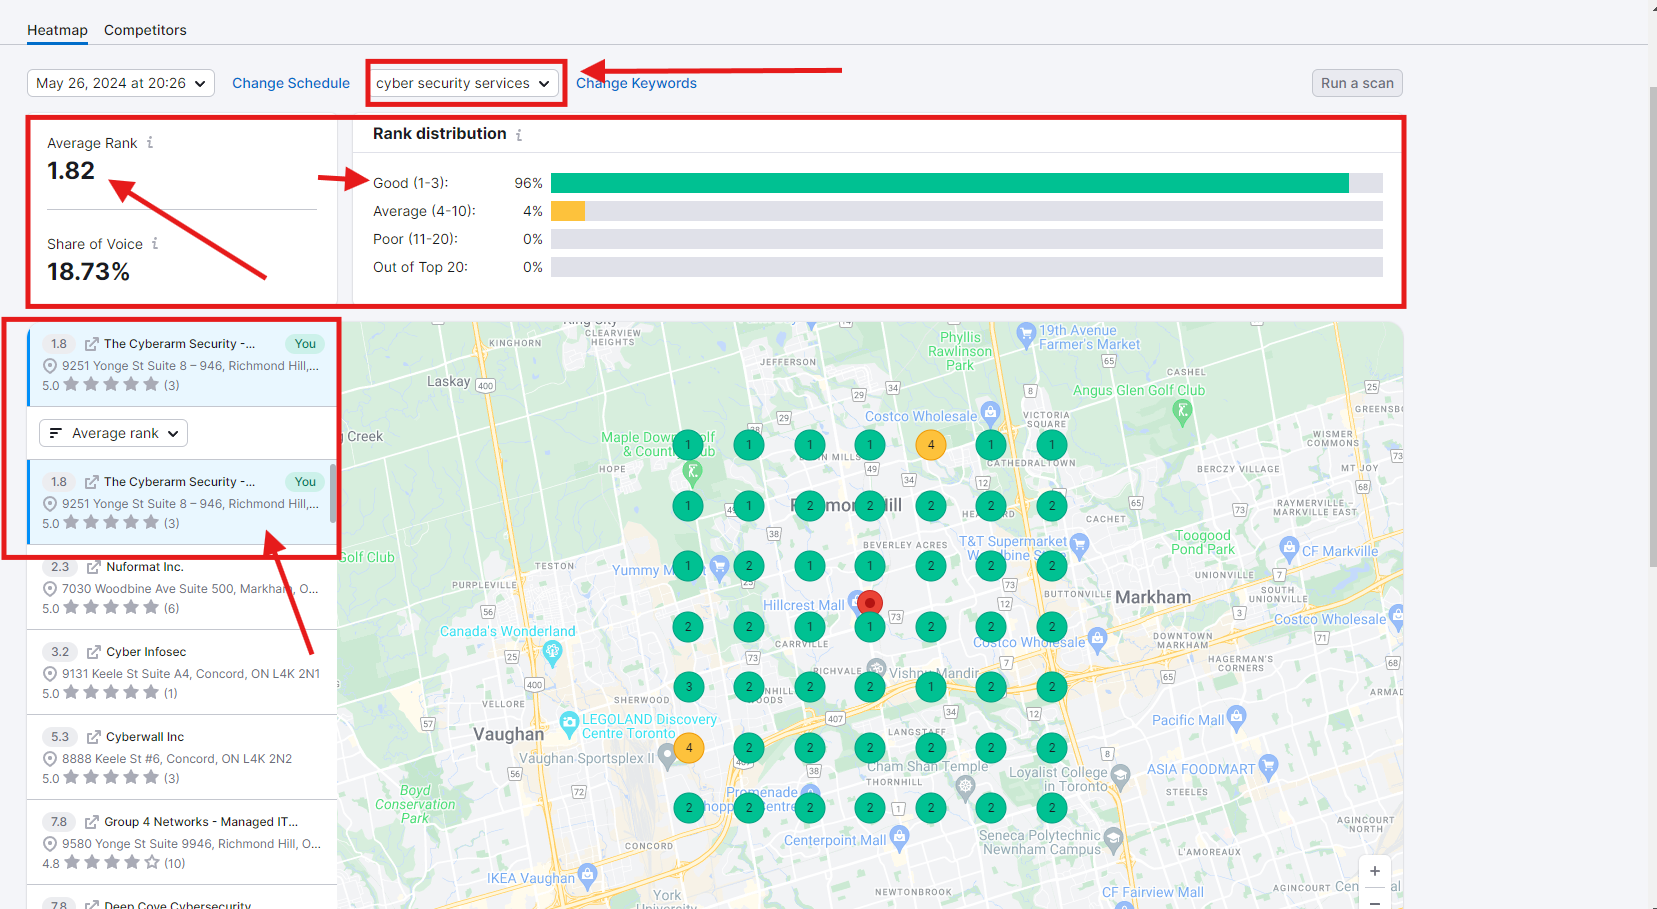Switch to the Competitors tab
The height and width of the screenshot is (909, 1657).
[145, 30]
